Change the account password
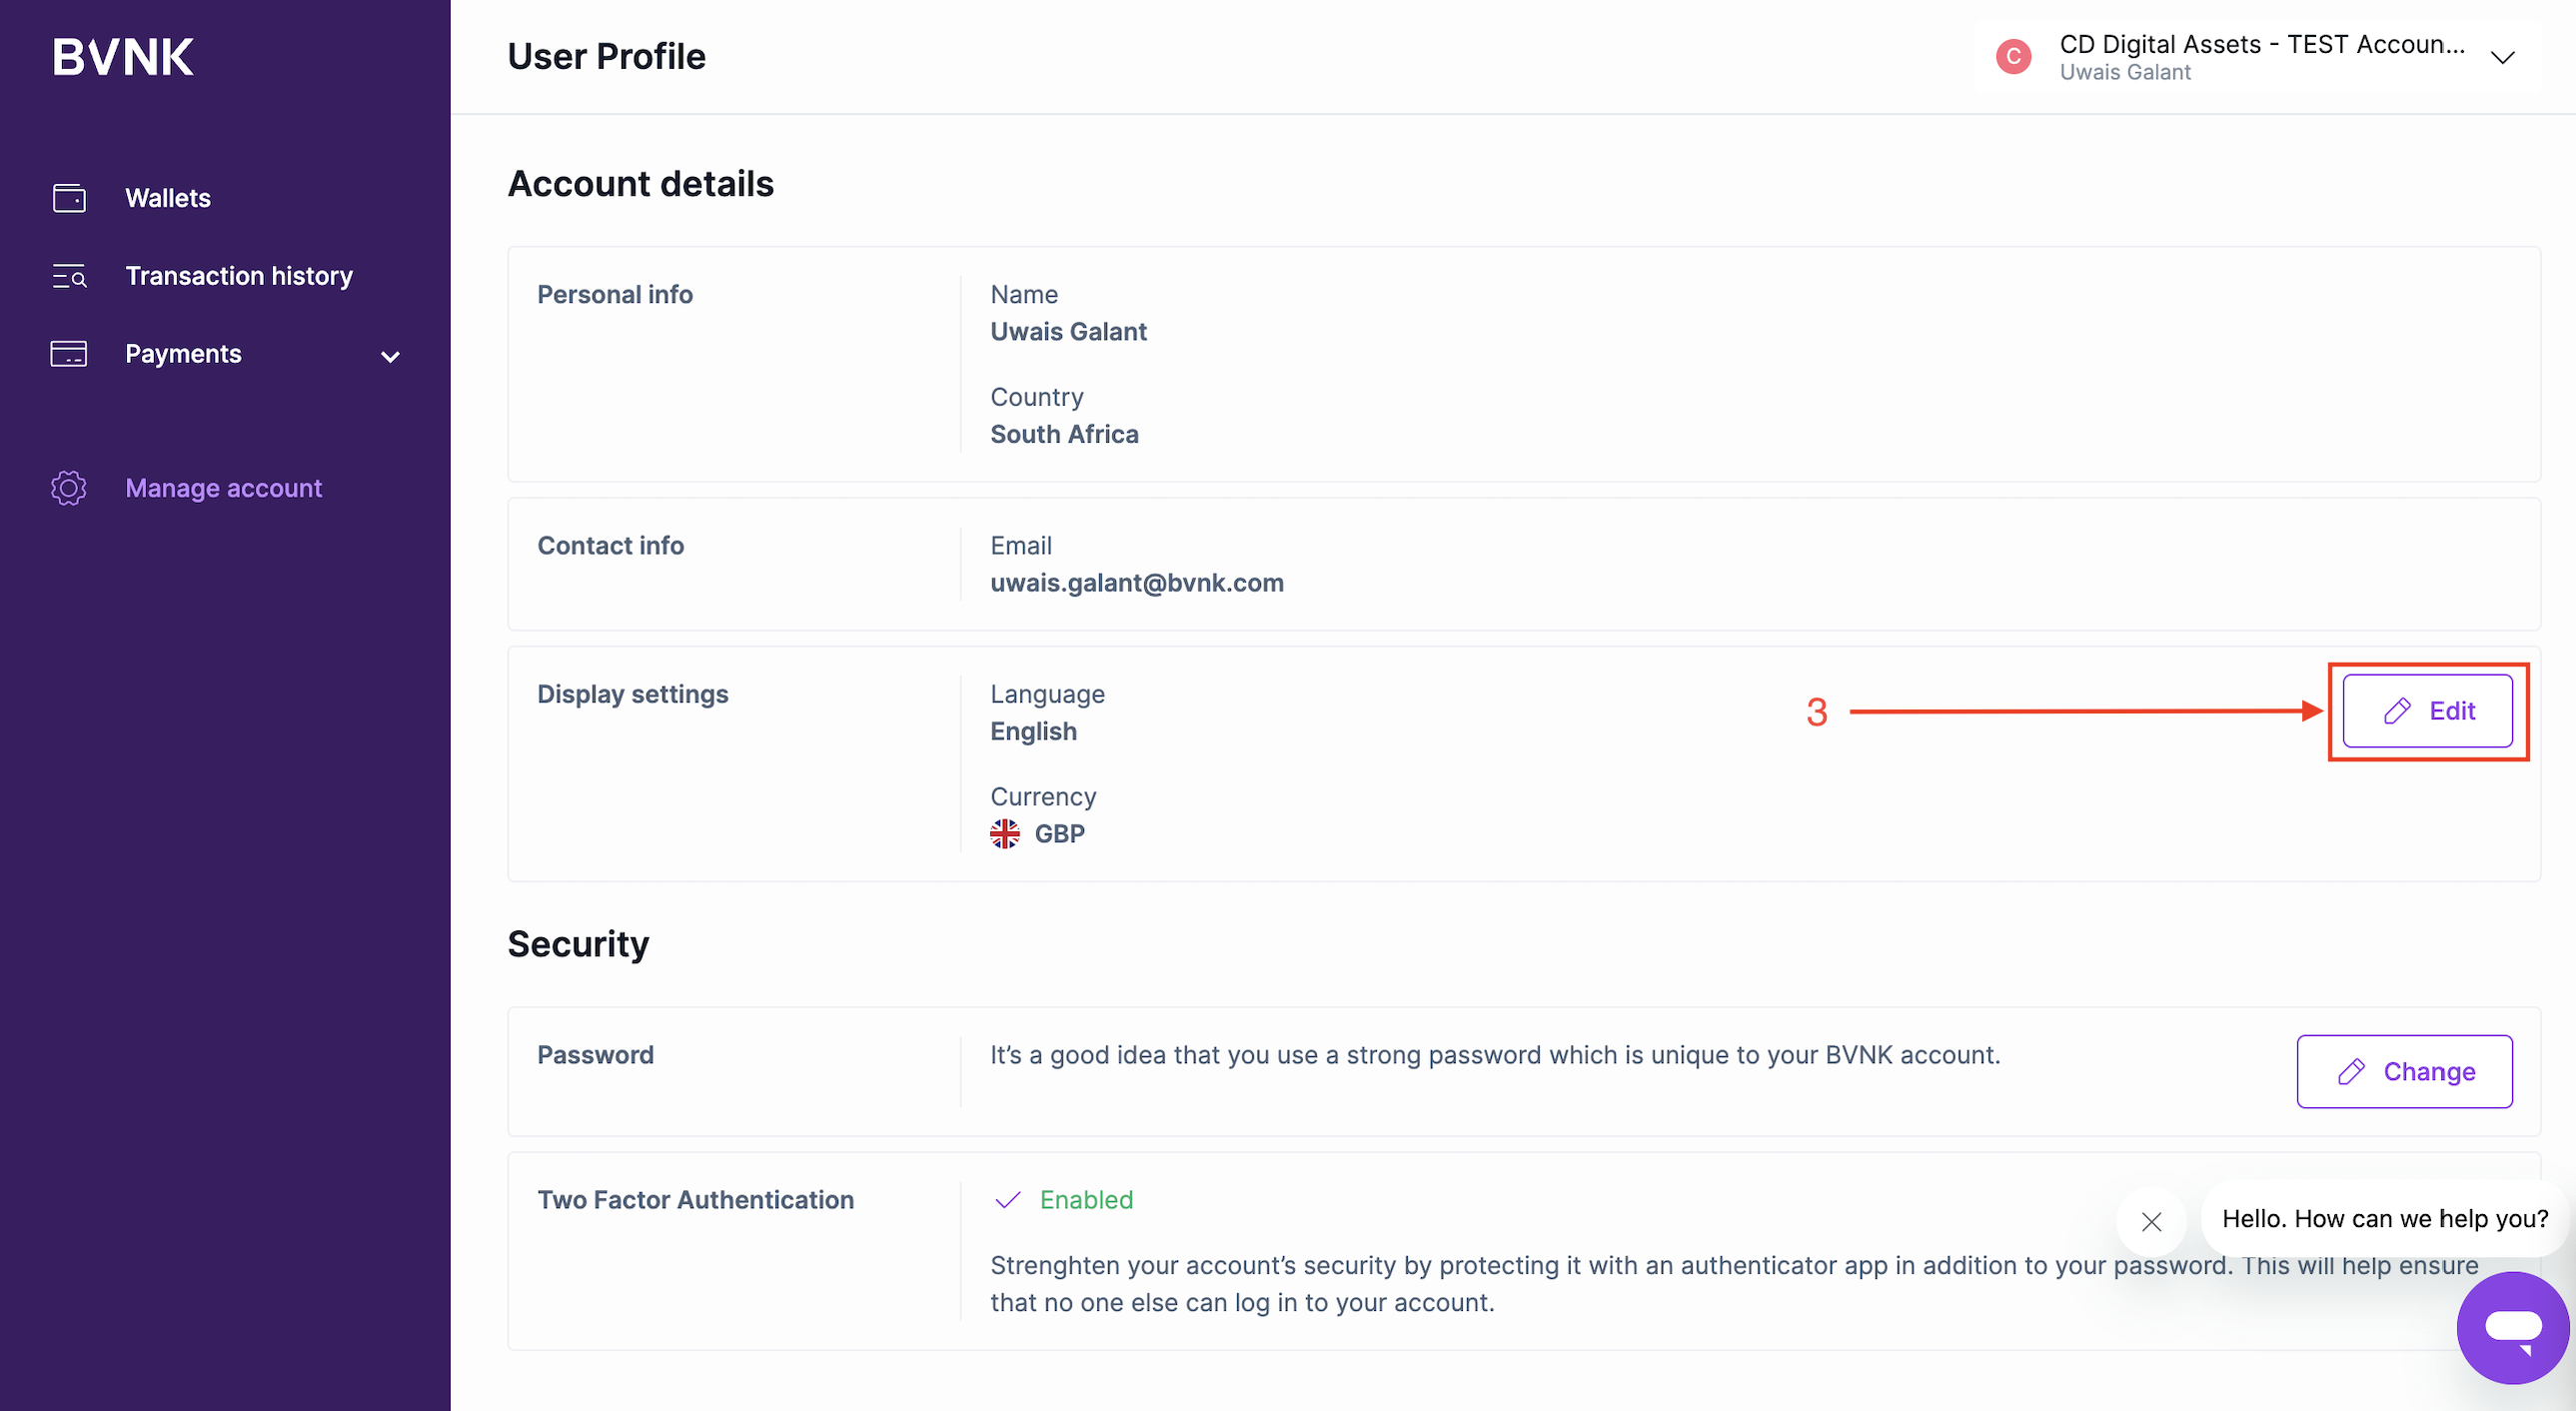2576x1411 pixels. click(2404, 1072)
